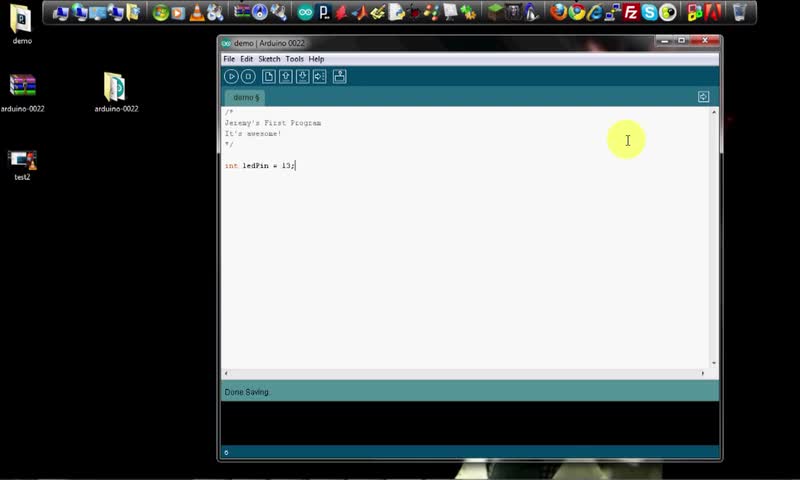Image resolution: width=800 pixels, height=480 pixels.
Task: Open the WinRAR books icon in the dock
Action: click(x=242, y=12)
